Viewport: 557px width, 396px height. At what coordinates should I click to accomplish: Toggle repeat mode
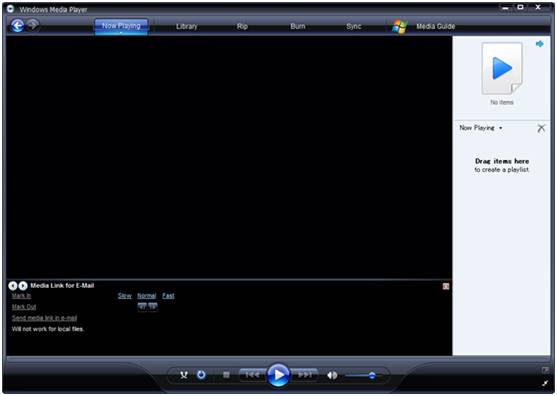(x=201, y=375)
